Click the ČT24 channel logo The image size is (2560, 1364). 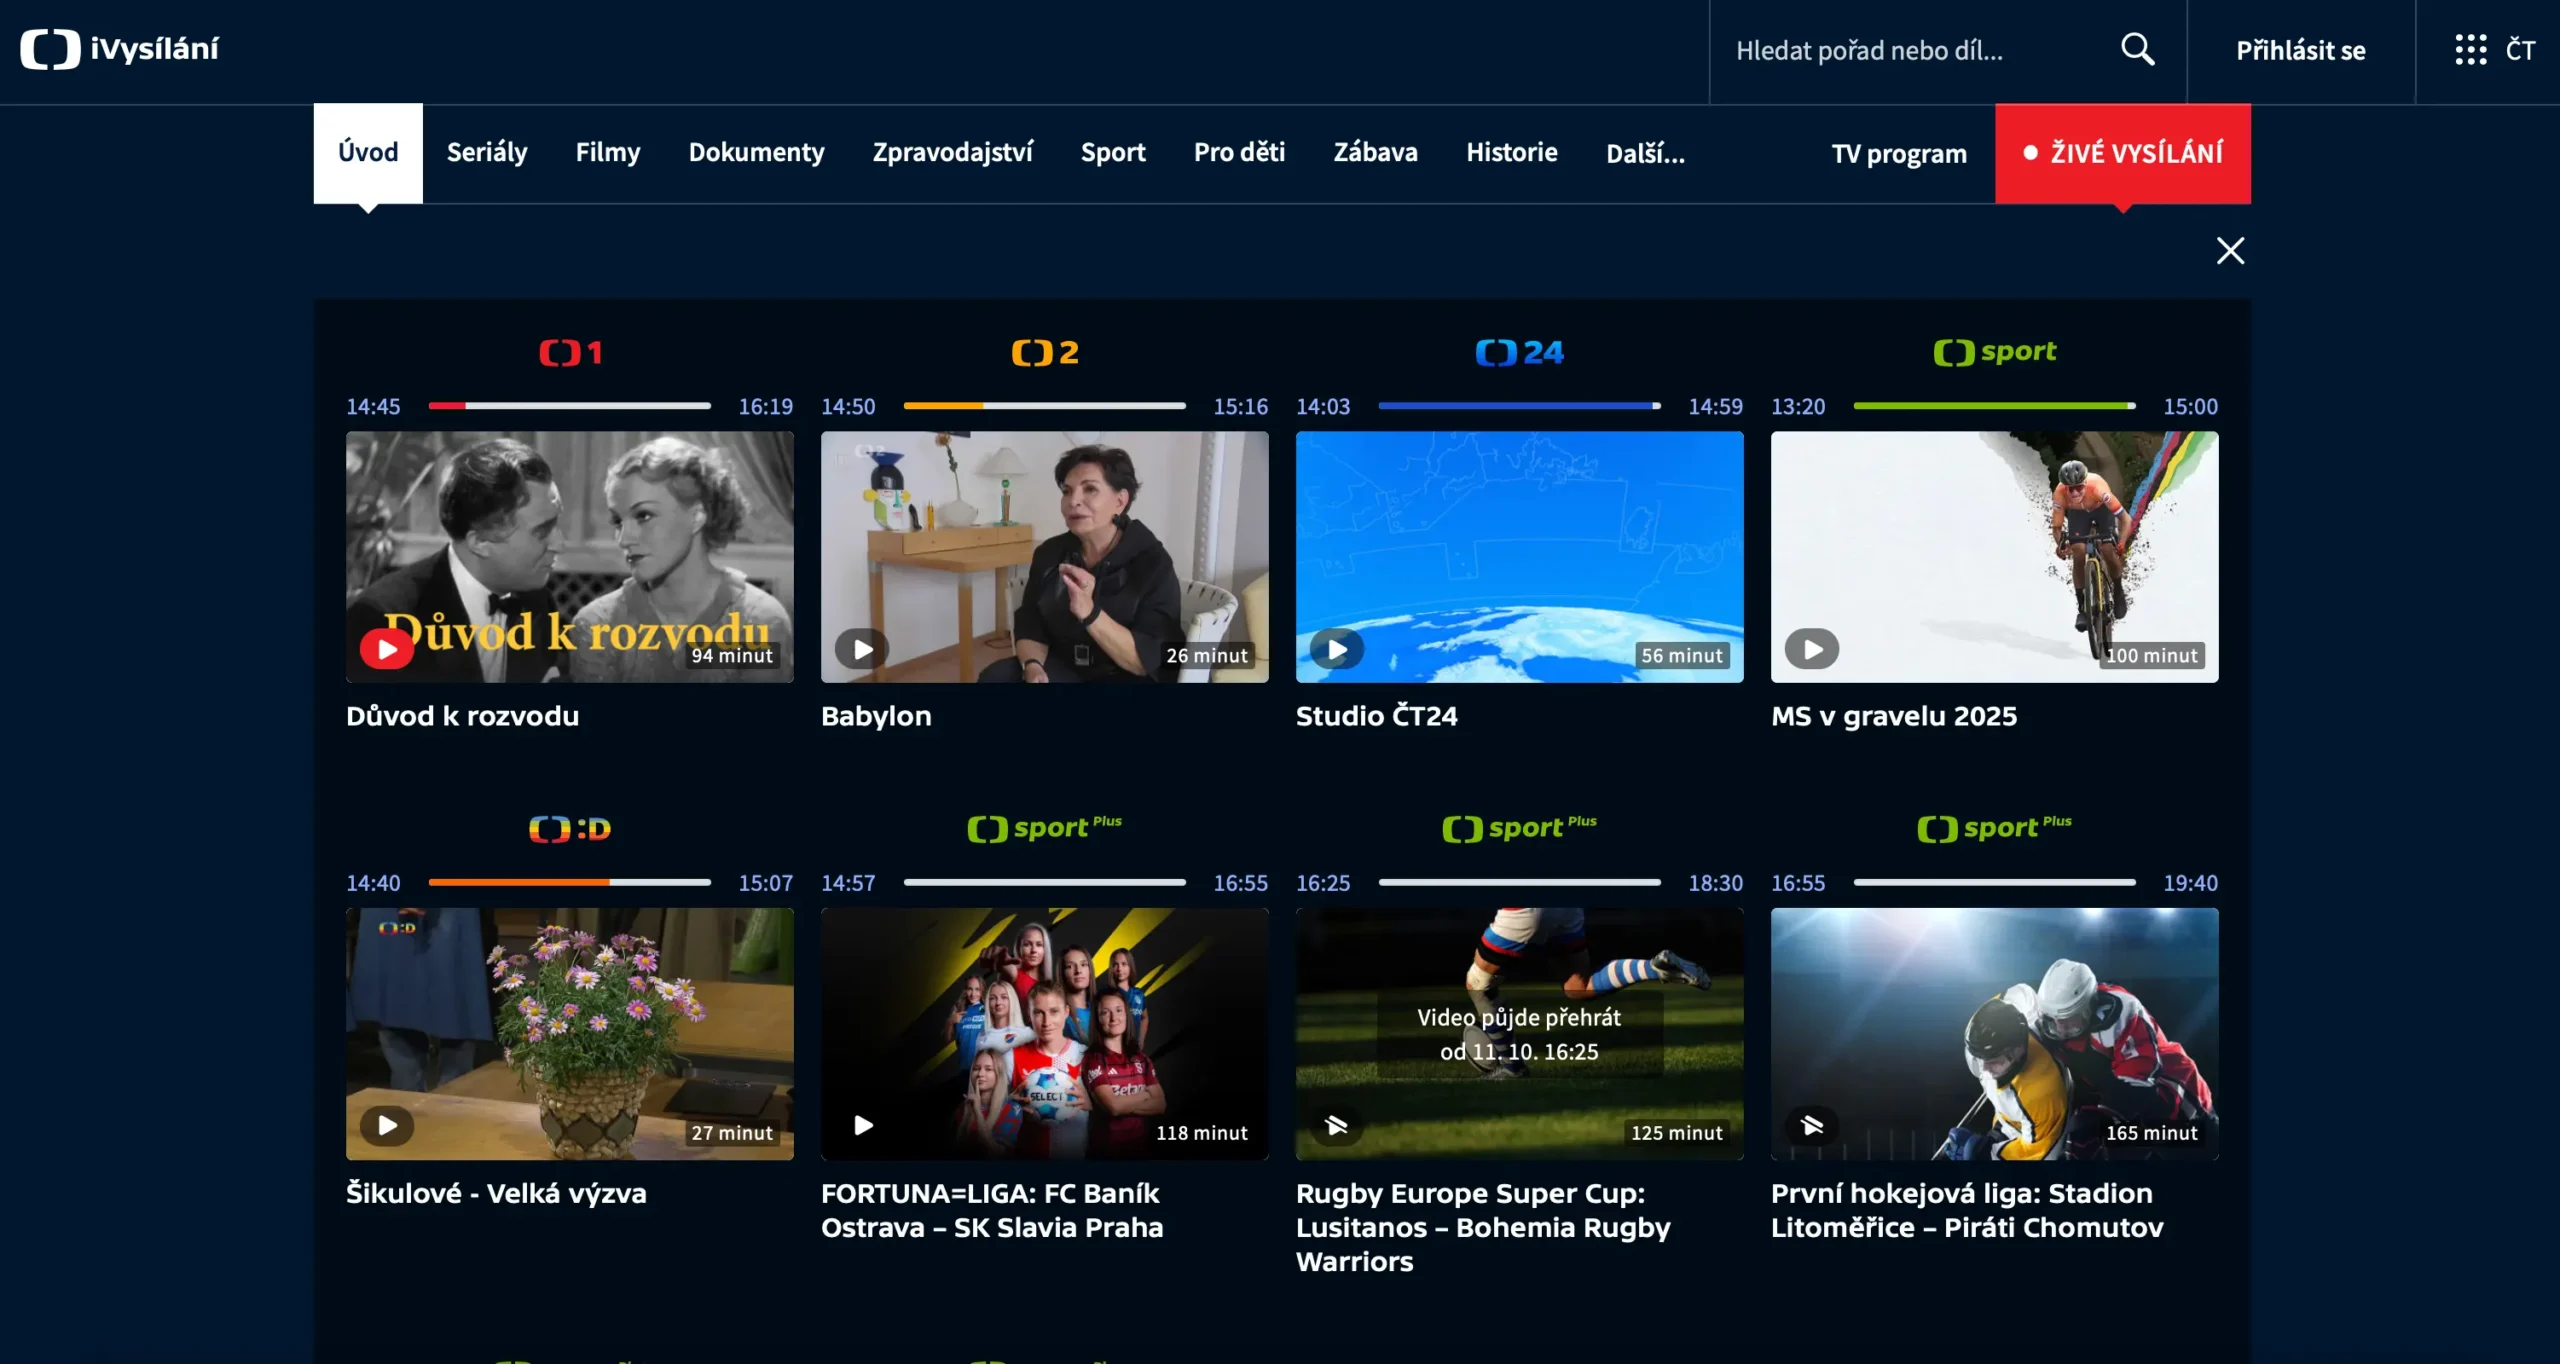click(1519, 352)
